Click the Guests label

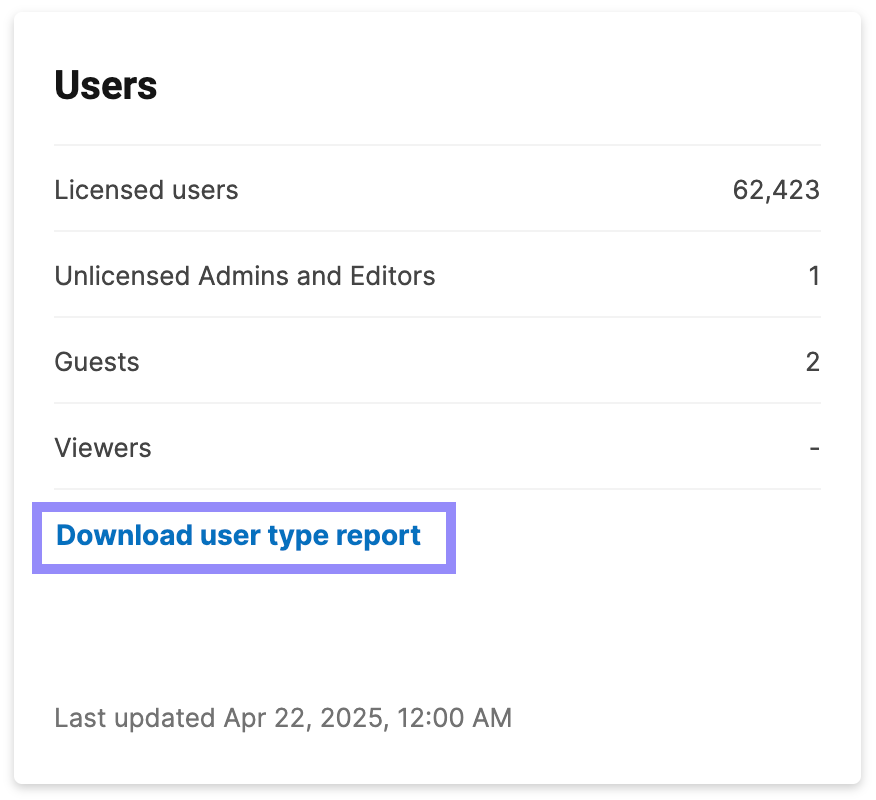(x=97, y=362)
